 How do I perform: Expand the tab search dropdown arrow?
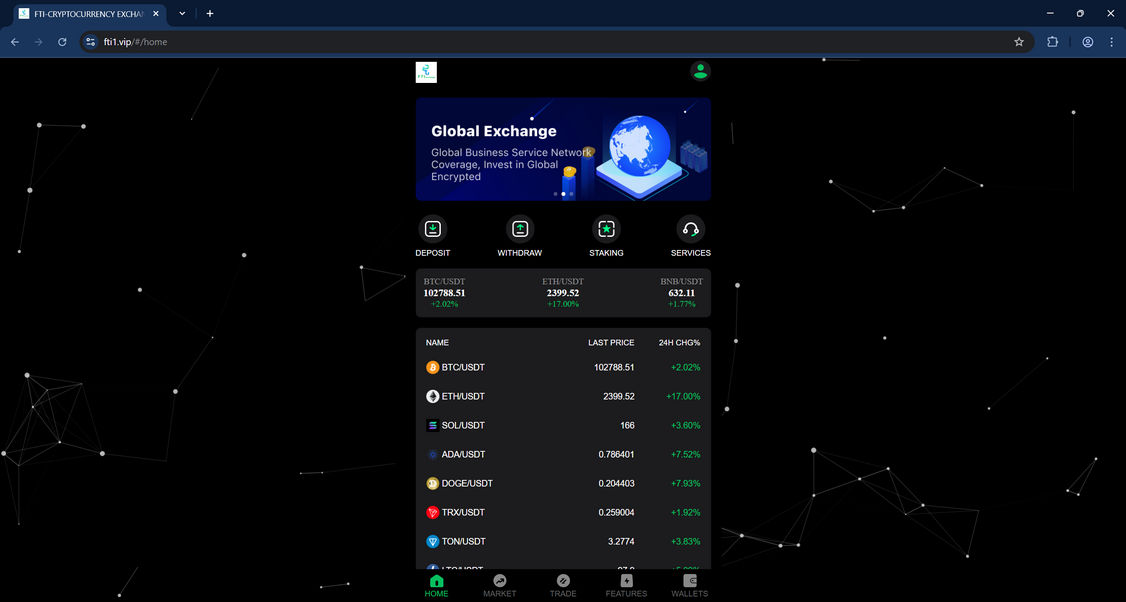pos(182,14)
